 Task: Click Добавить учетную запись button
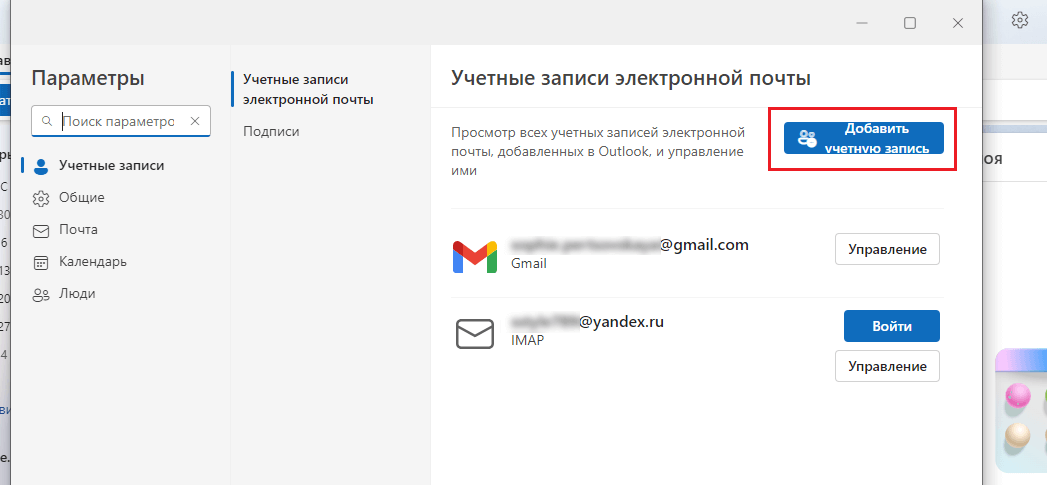863,138
